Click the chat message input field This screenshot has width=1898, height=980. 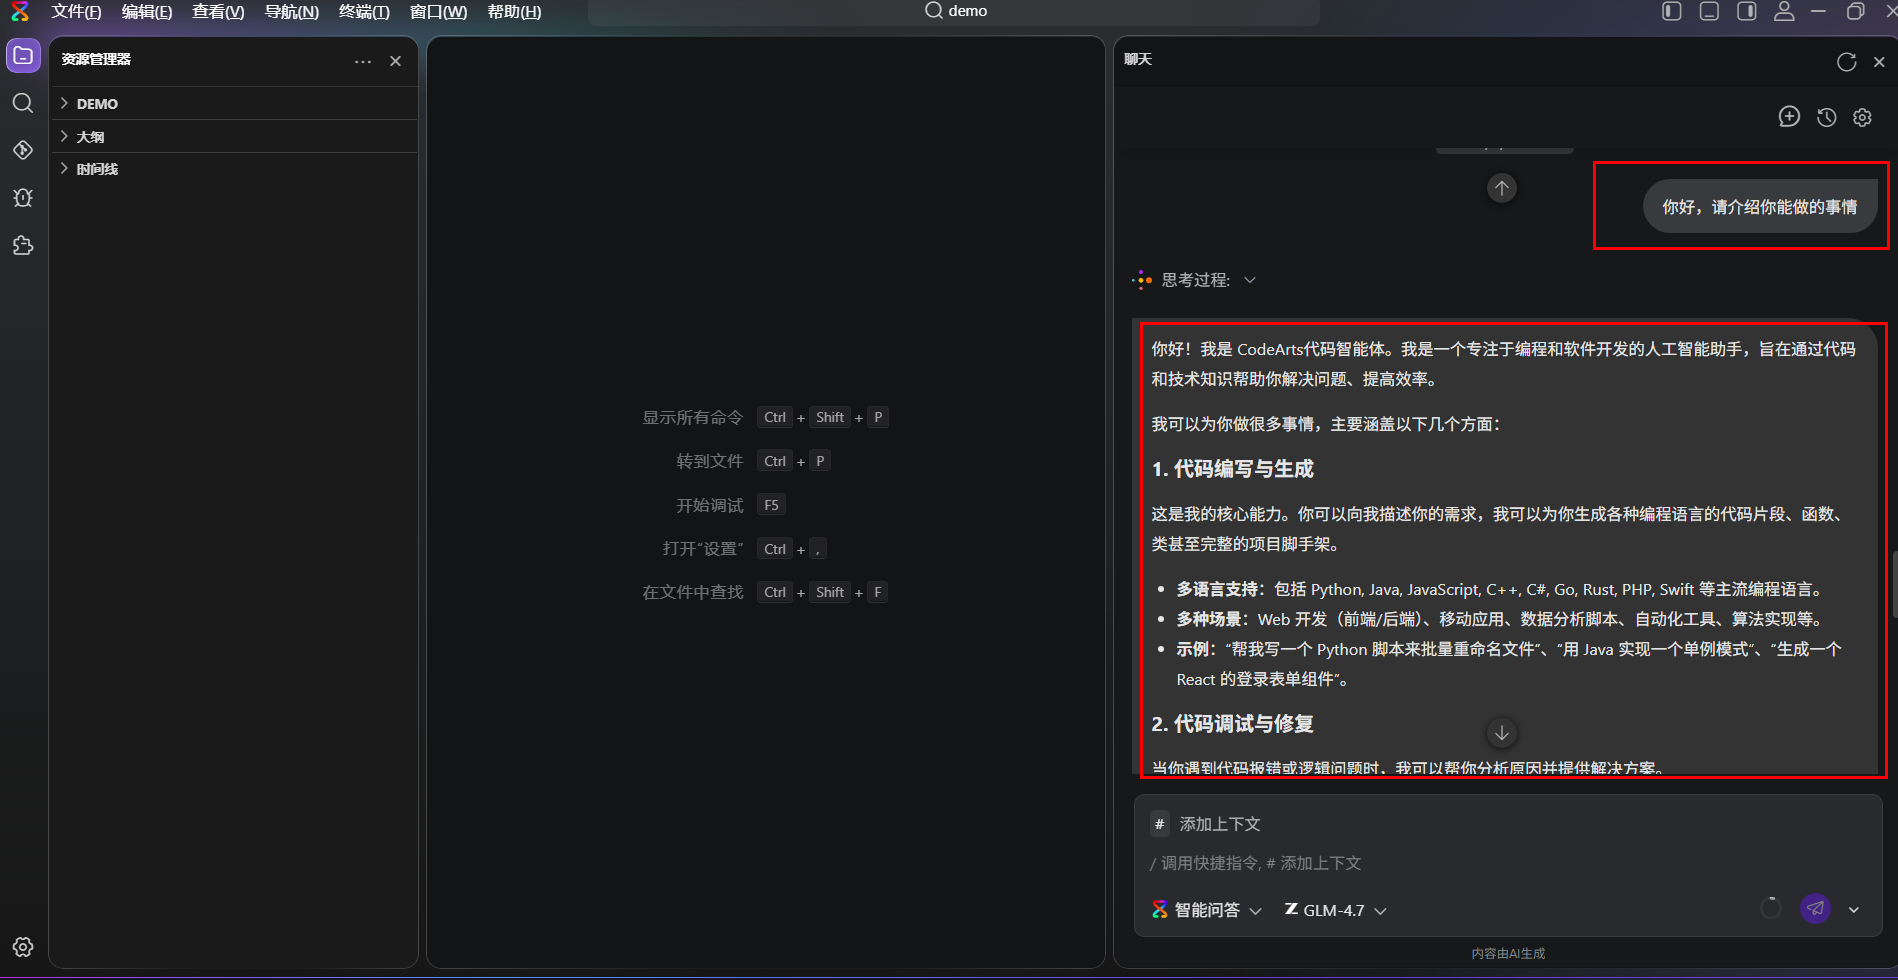(x=1508, y=863)
